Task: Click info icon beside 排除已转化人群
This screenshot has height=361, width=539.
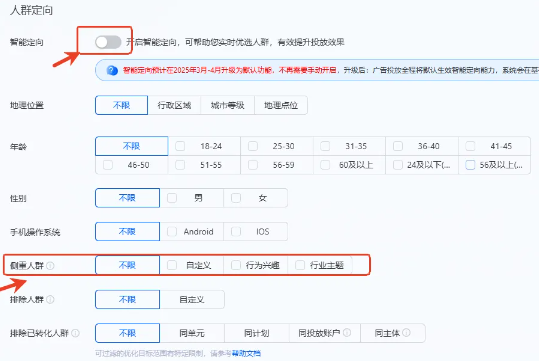Action: click(75, 333)
